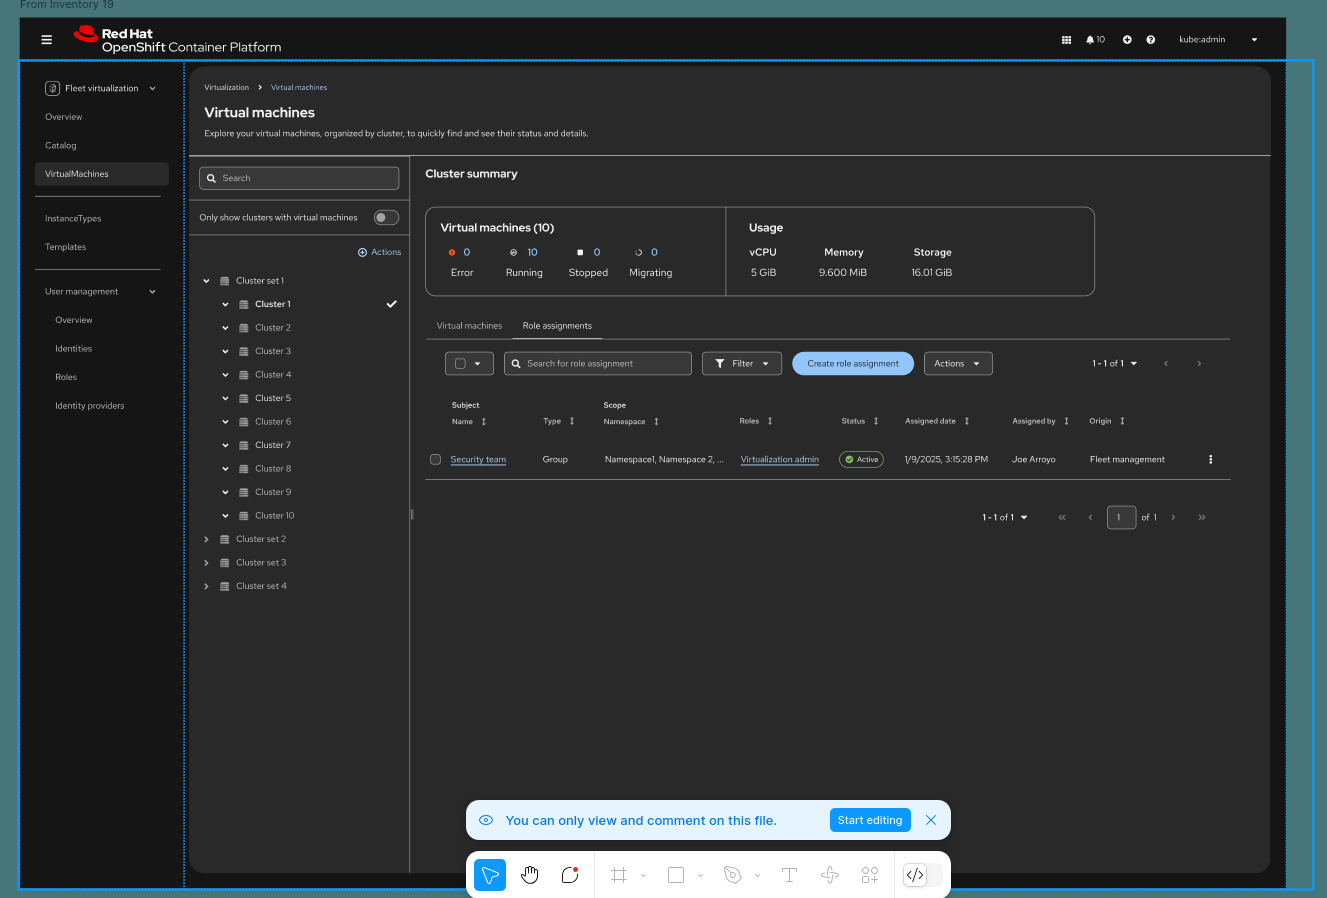Click the notifications bell icon
This screenshot has height=898, width=1327.
tap(1090, 40)
